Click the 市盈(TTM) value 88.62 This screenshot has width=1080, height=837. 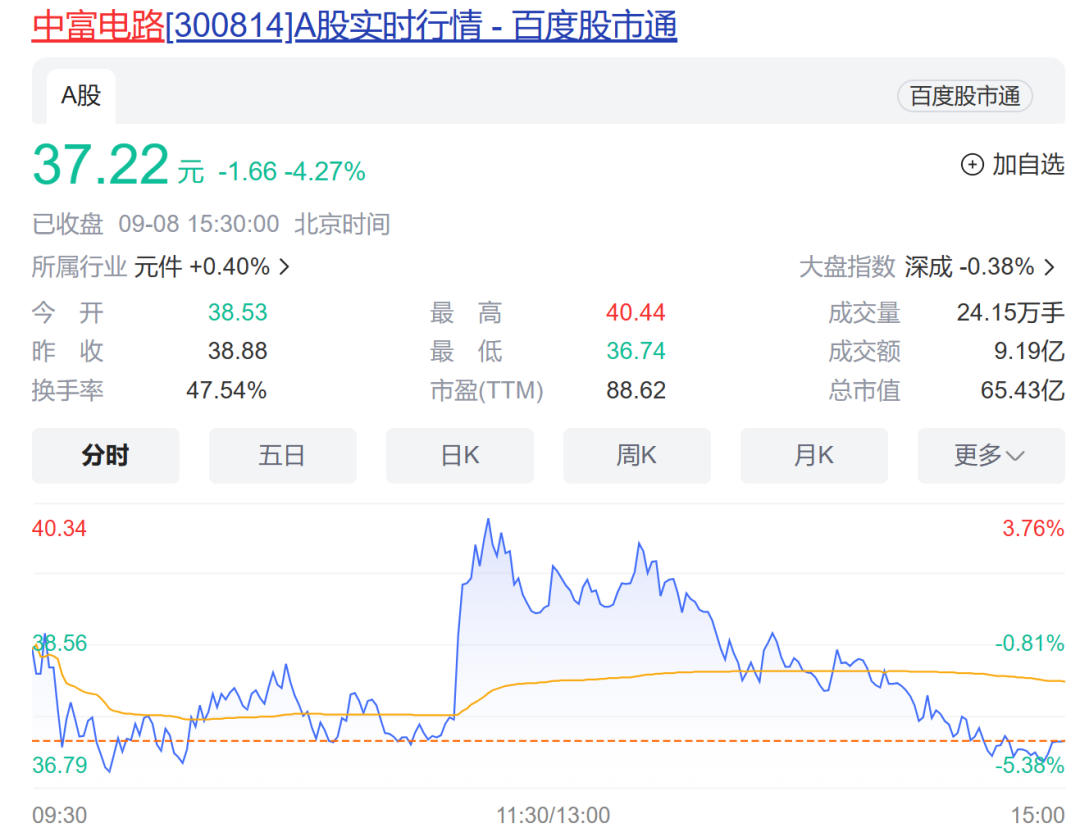point(636,391)
